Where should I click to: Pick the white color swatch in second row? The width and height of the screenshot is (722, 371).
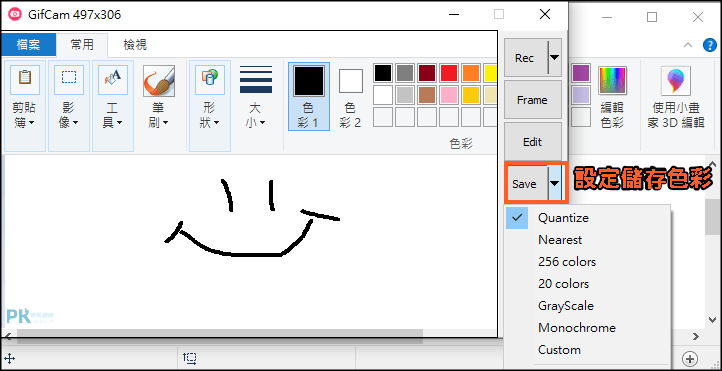pyautogui.click(x=383, y=95)
